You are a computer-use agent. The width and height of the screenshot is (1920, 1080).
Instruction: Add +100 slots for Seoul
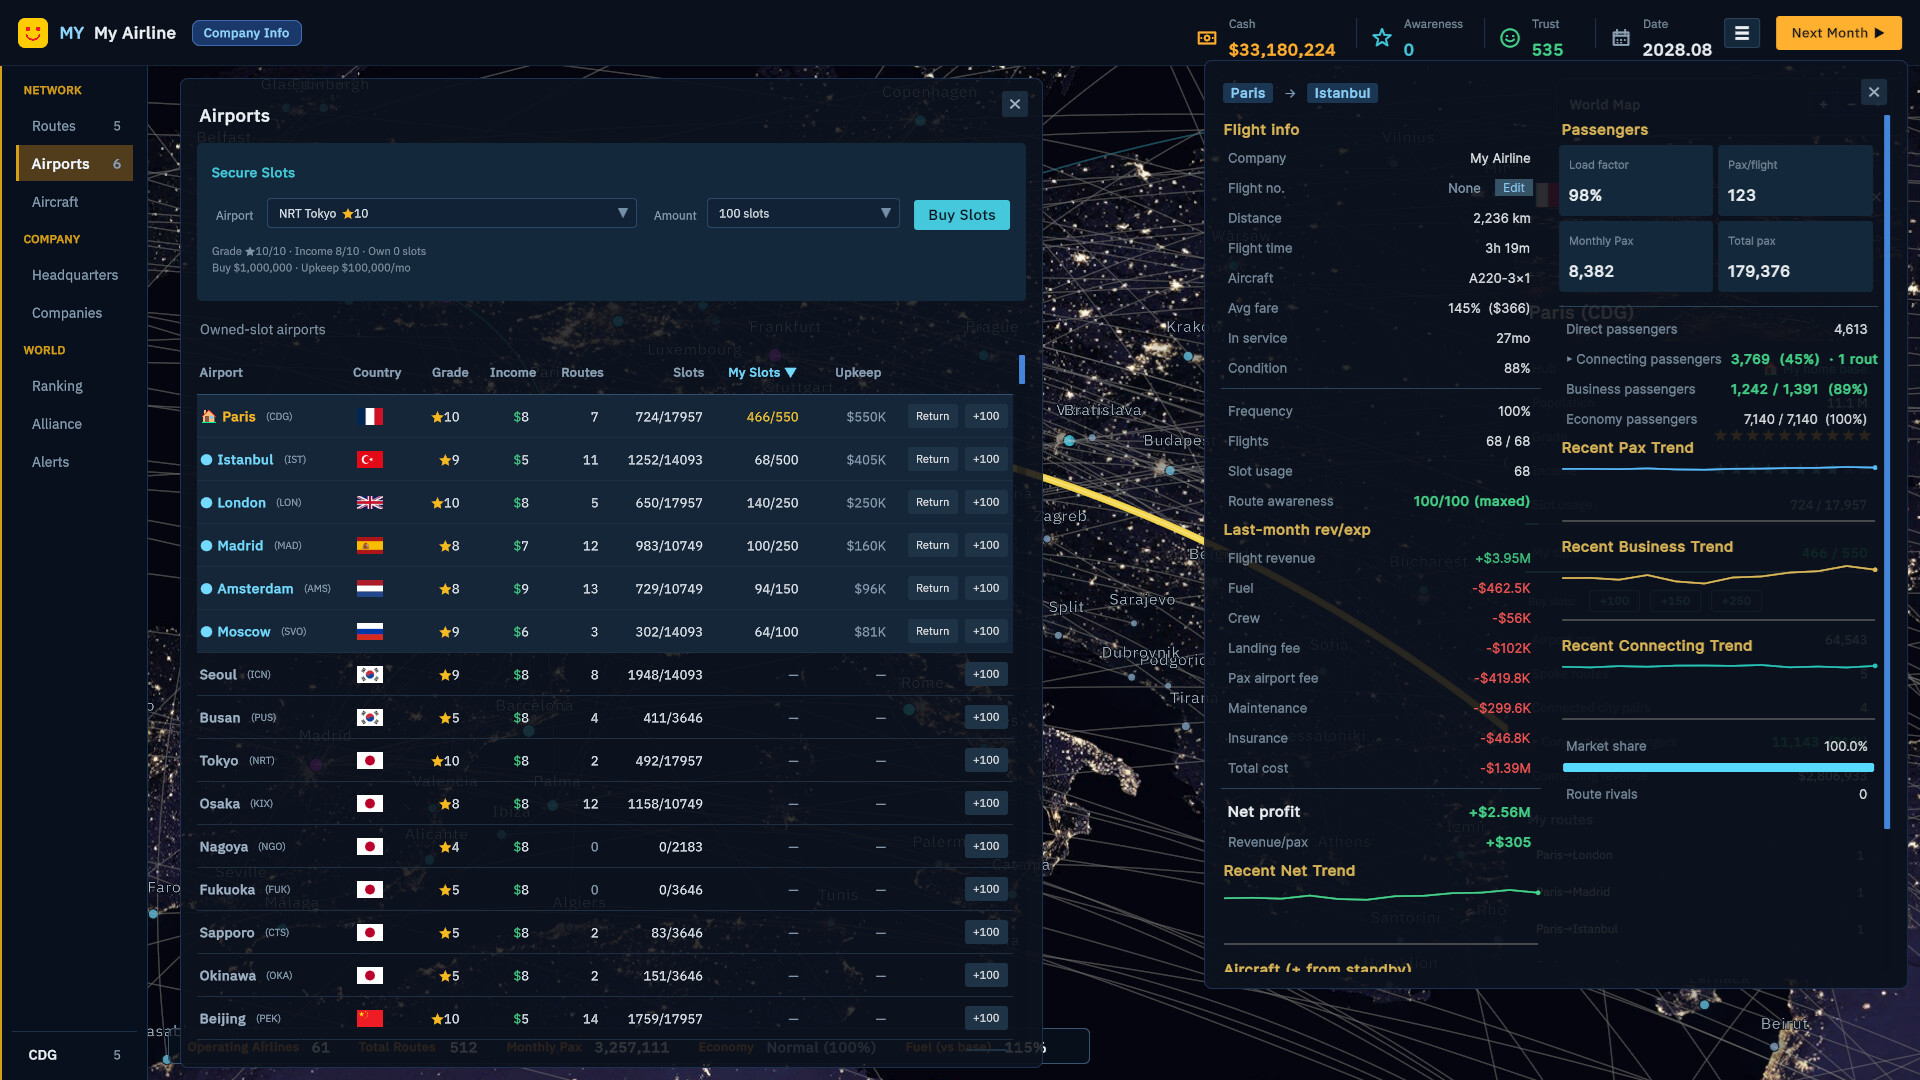click(x=986, y=674)
